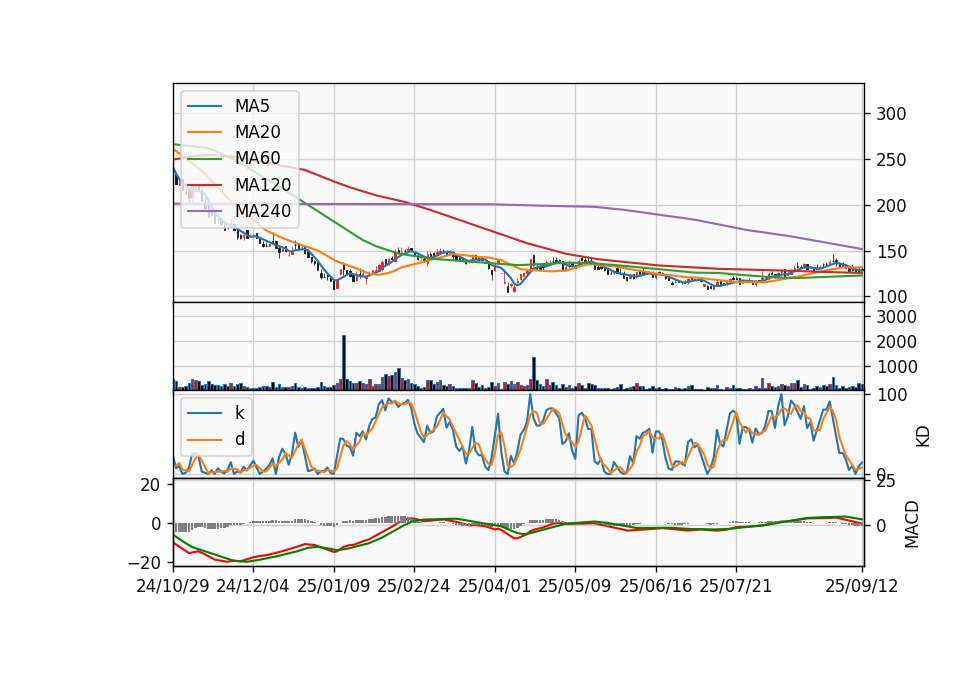The image size is (960, 690).
Task: Click the MACD axis title
Action: pyautogui.click(x=912, y=524)
